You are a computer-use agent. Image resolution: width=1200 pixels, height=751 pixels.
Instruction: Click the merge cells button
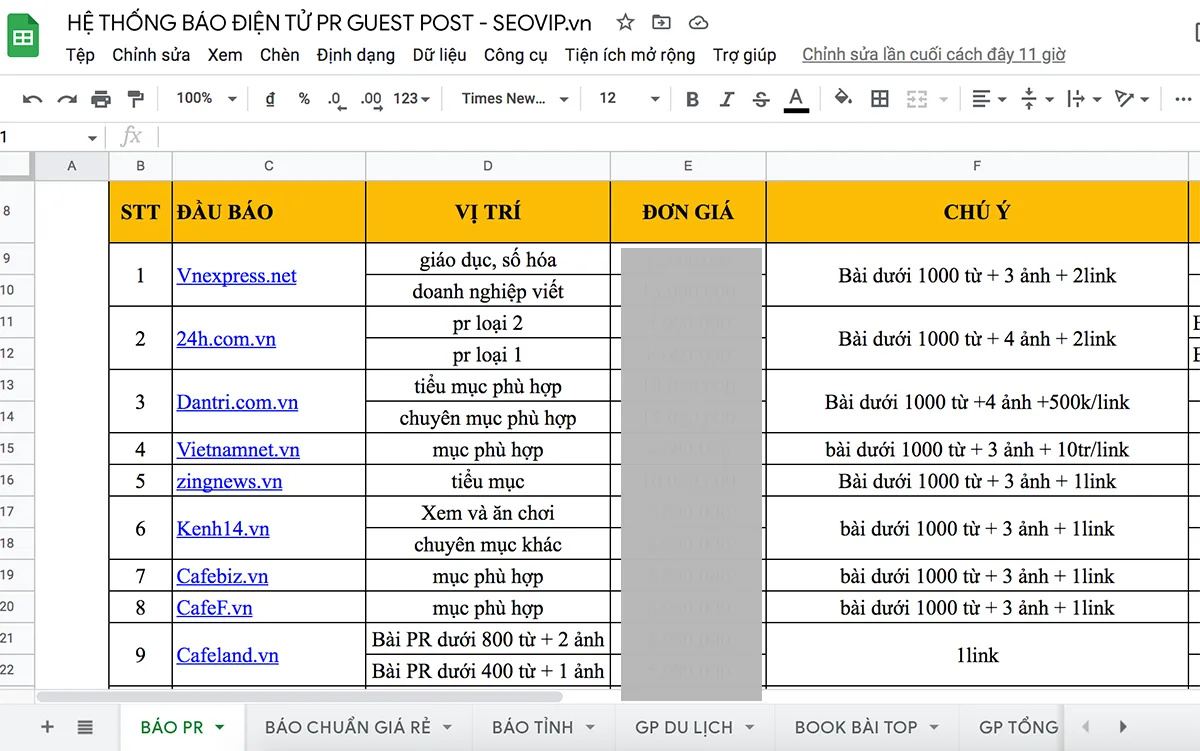(916, 99)
